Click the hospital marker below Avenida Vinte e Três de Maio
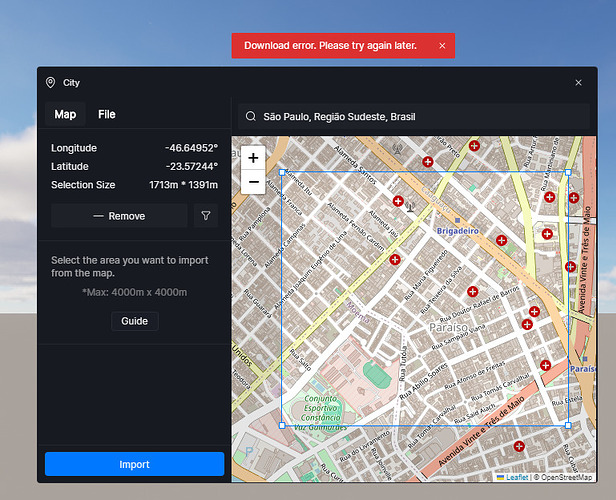 [x=518, y=446]
